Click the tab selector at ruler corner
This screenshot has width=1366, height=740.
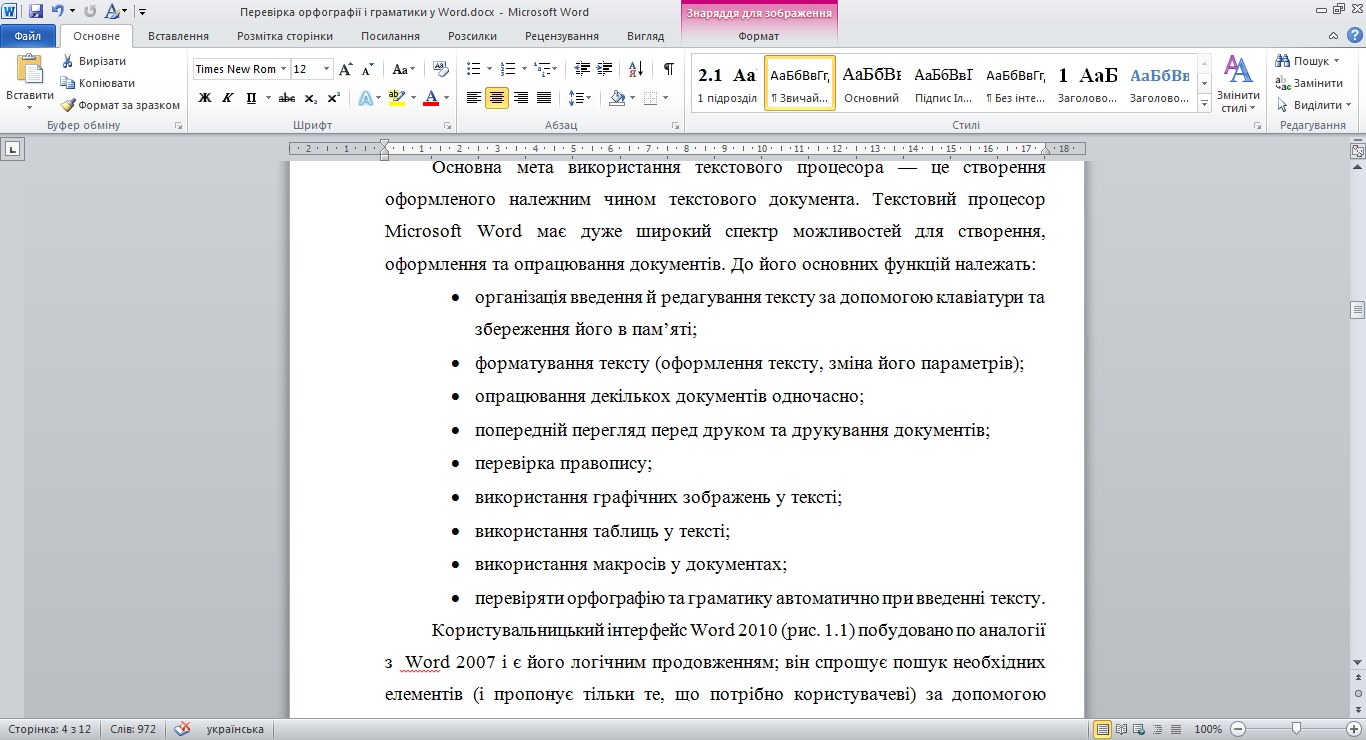pyautogui.click(x=13, y=151)
